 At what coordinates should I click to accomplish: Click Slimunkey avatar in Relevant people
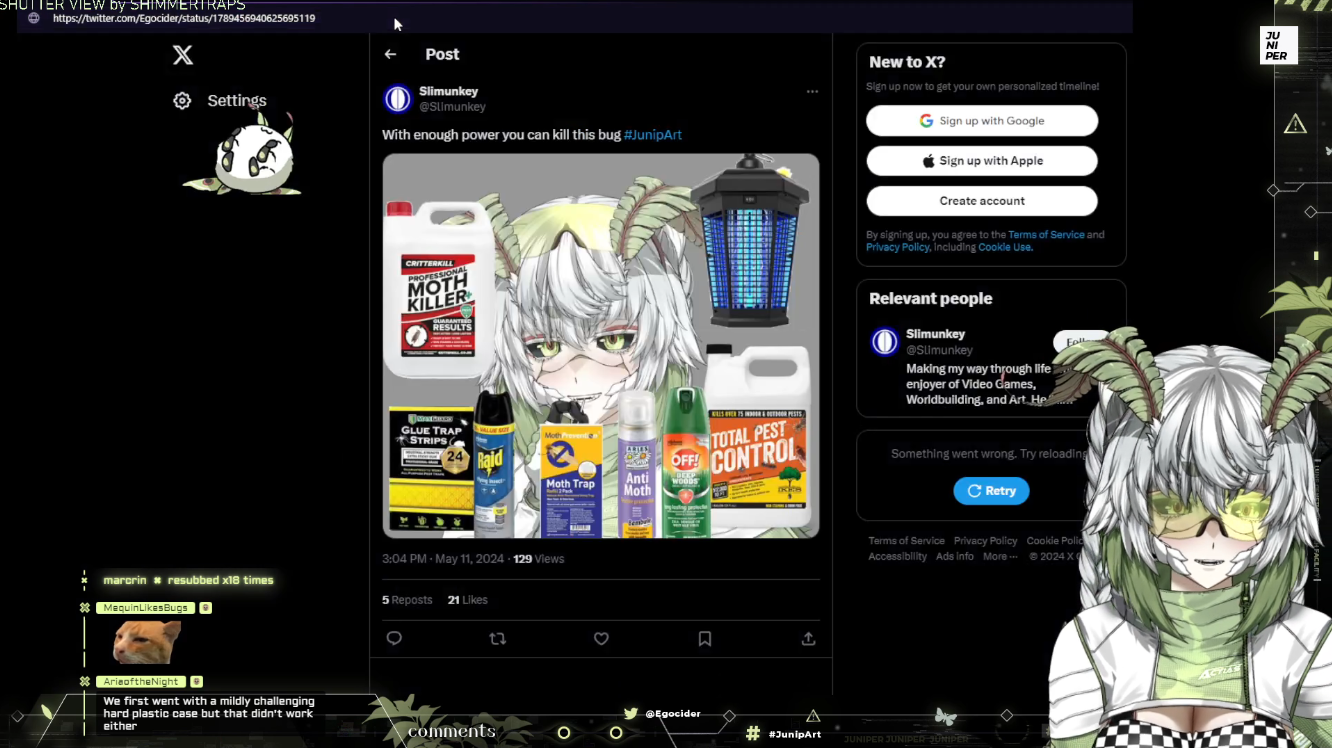pos(885,342)
